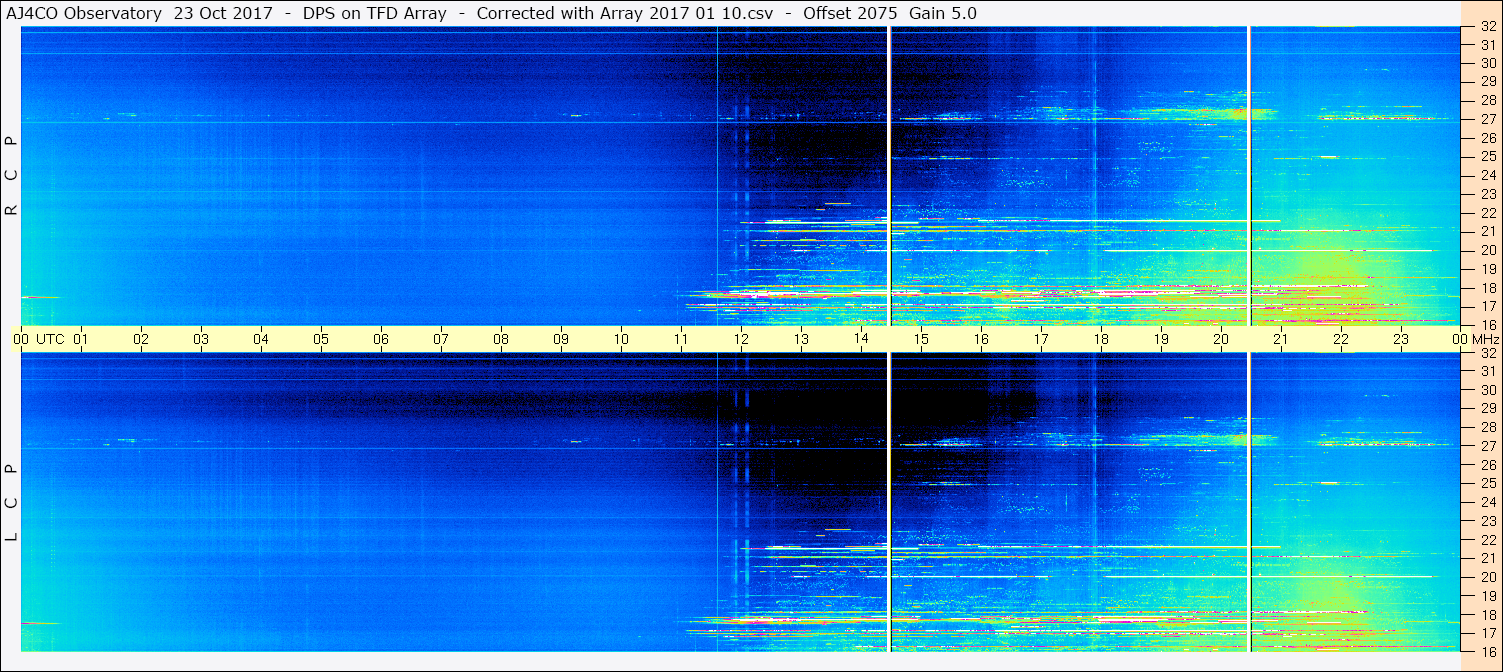
Task: Click the "MHz" frequency axis label
Action: point(1487,339)
